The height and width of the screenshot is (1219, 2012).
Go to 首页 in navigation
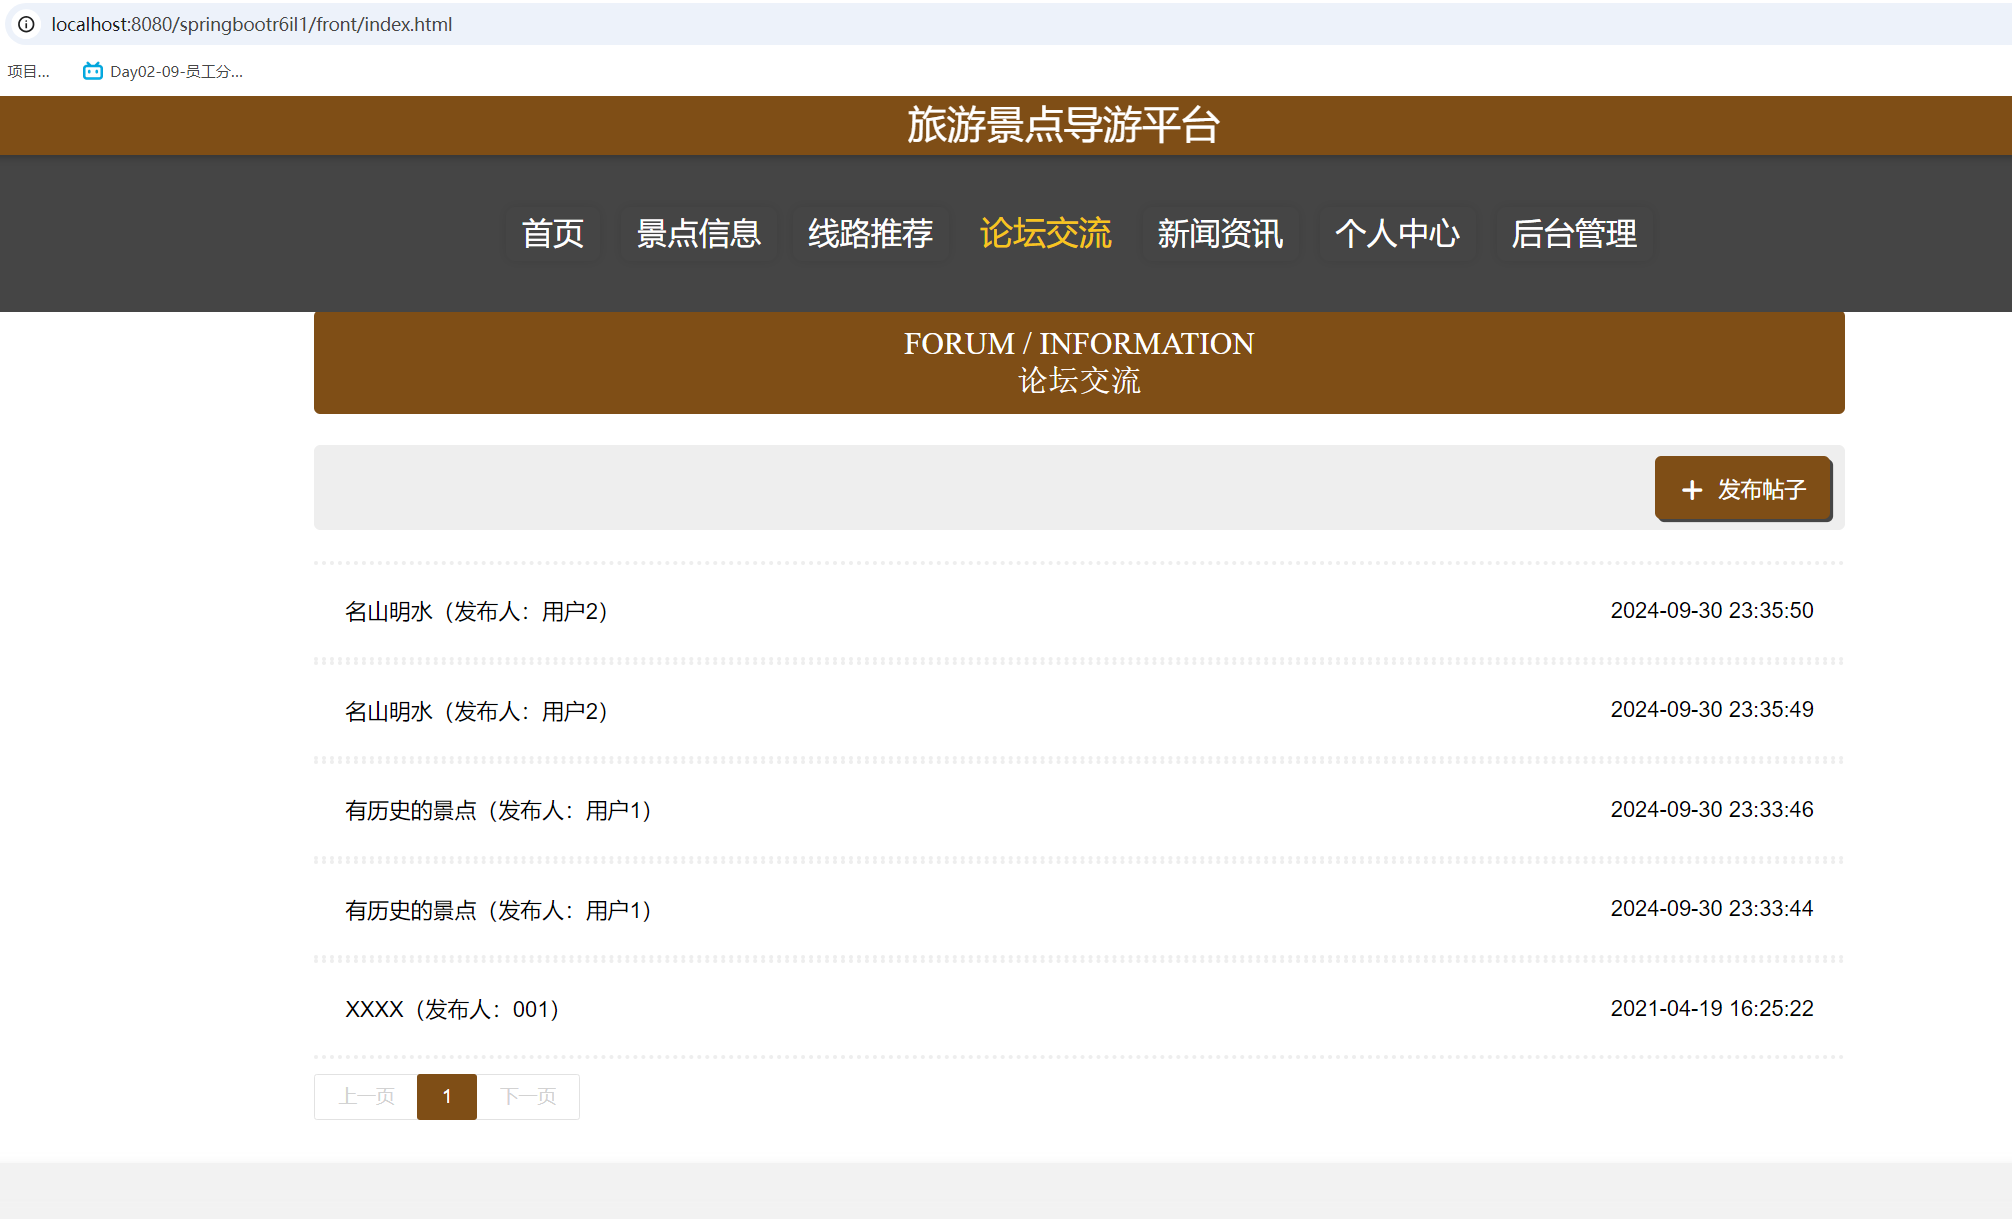552,234
